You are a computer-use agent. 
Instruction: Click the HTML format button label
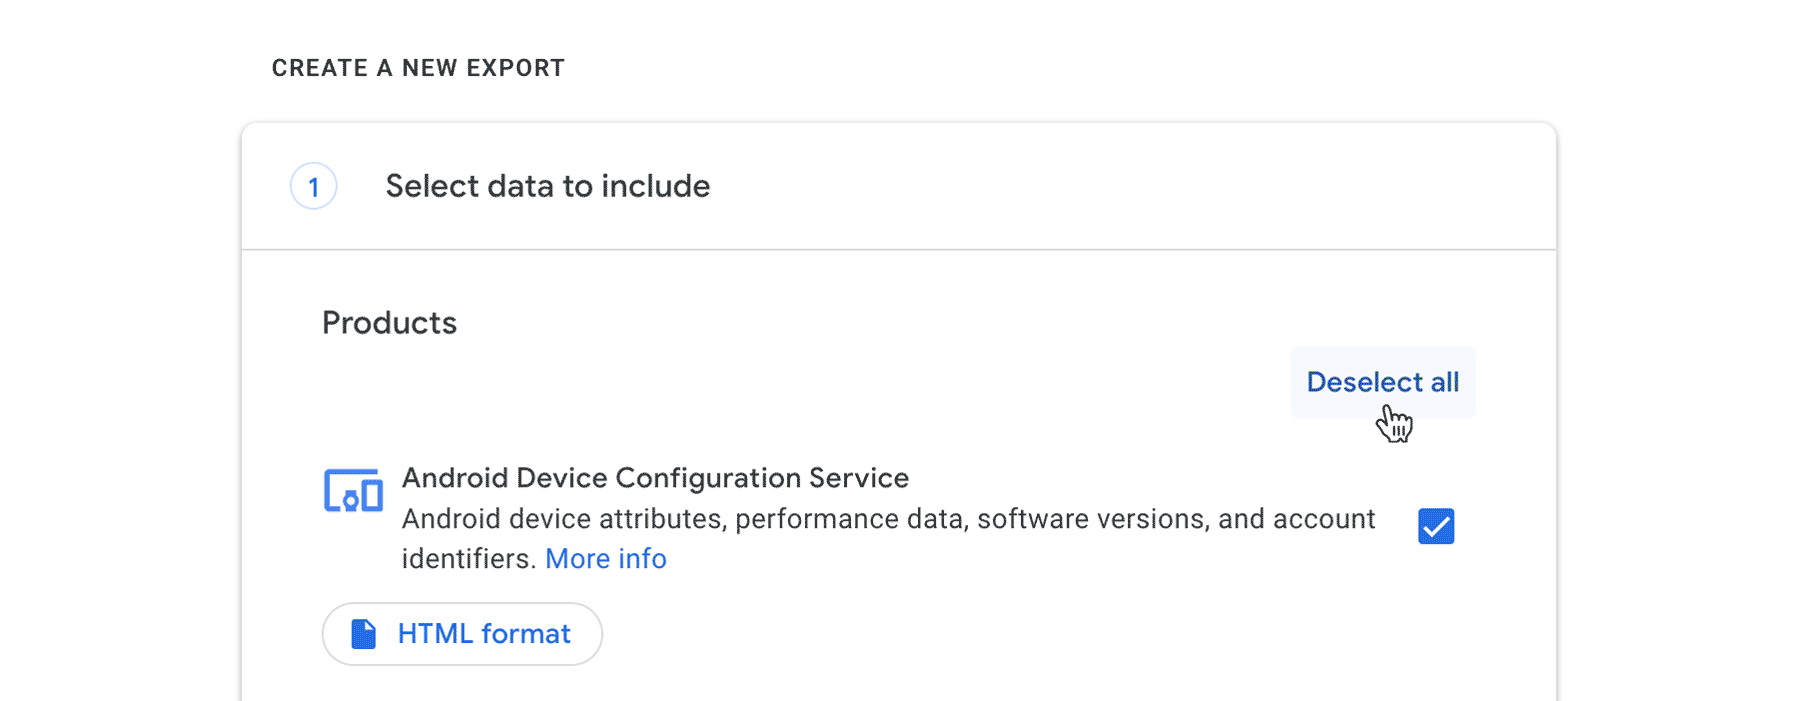tap(484, 634)
